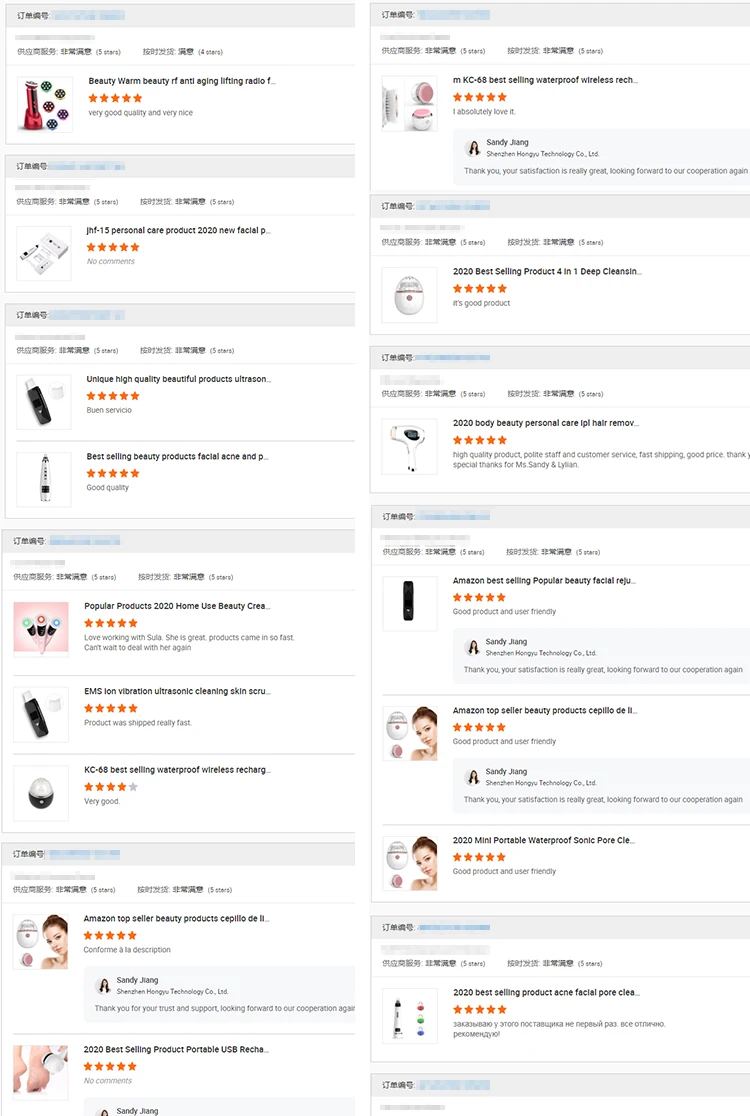Click '2020 Best Selling Product 4 in 1 Deep Cleansin...' title
Screen dimensions: 750x1116
[547, 272]
